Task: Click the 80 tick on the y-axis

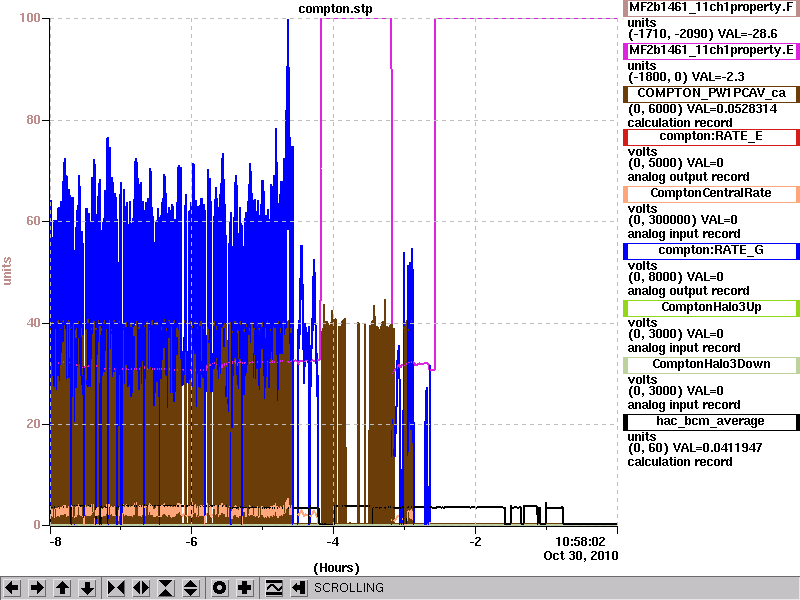Action: (33, 120)
